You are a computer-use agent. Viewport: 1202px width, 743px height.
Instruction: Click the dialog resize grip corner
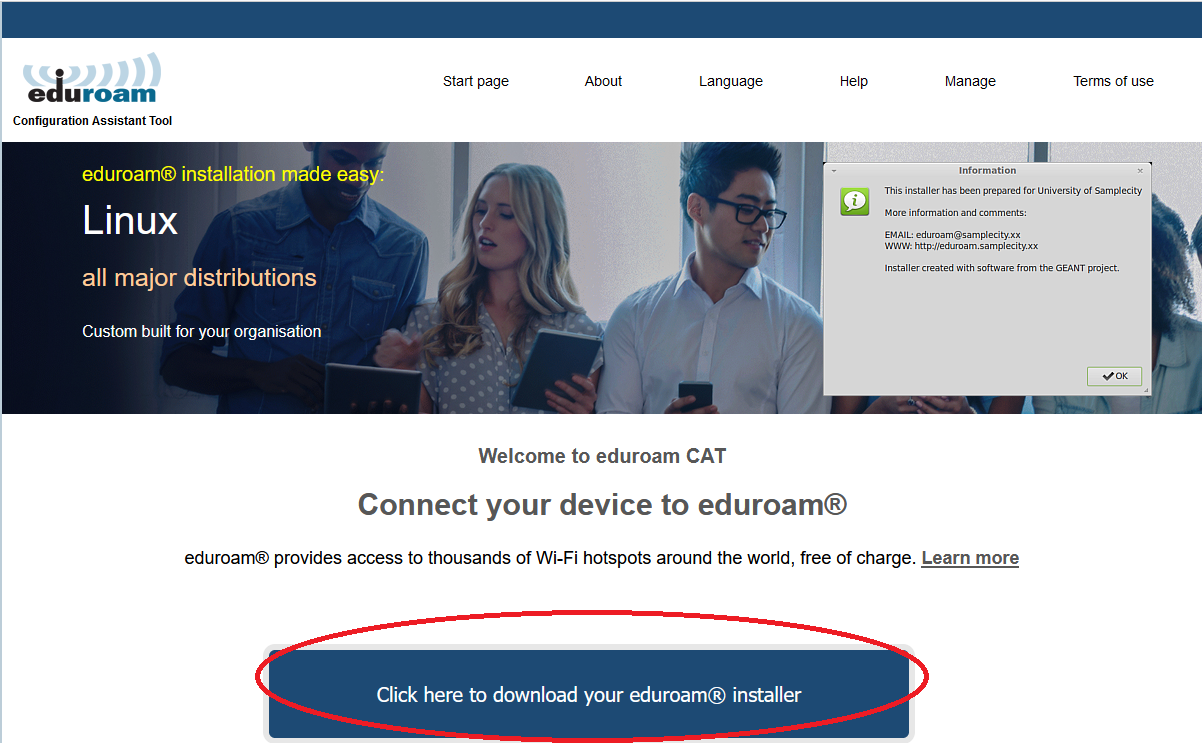(1146, 390)
